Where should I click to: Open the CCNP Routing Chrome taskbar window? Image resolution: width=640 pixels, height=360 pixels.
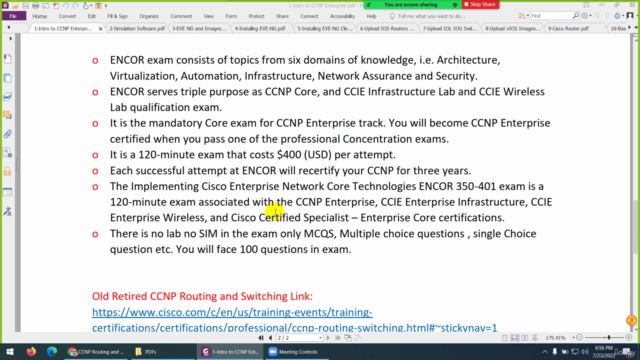point(96,352)
